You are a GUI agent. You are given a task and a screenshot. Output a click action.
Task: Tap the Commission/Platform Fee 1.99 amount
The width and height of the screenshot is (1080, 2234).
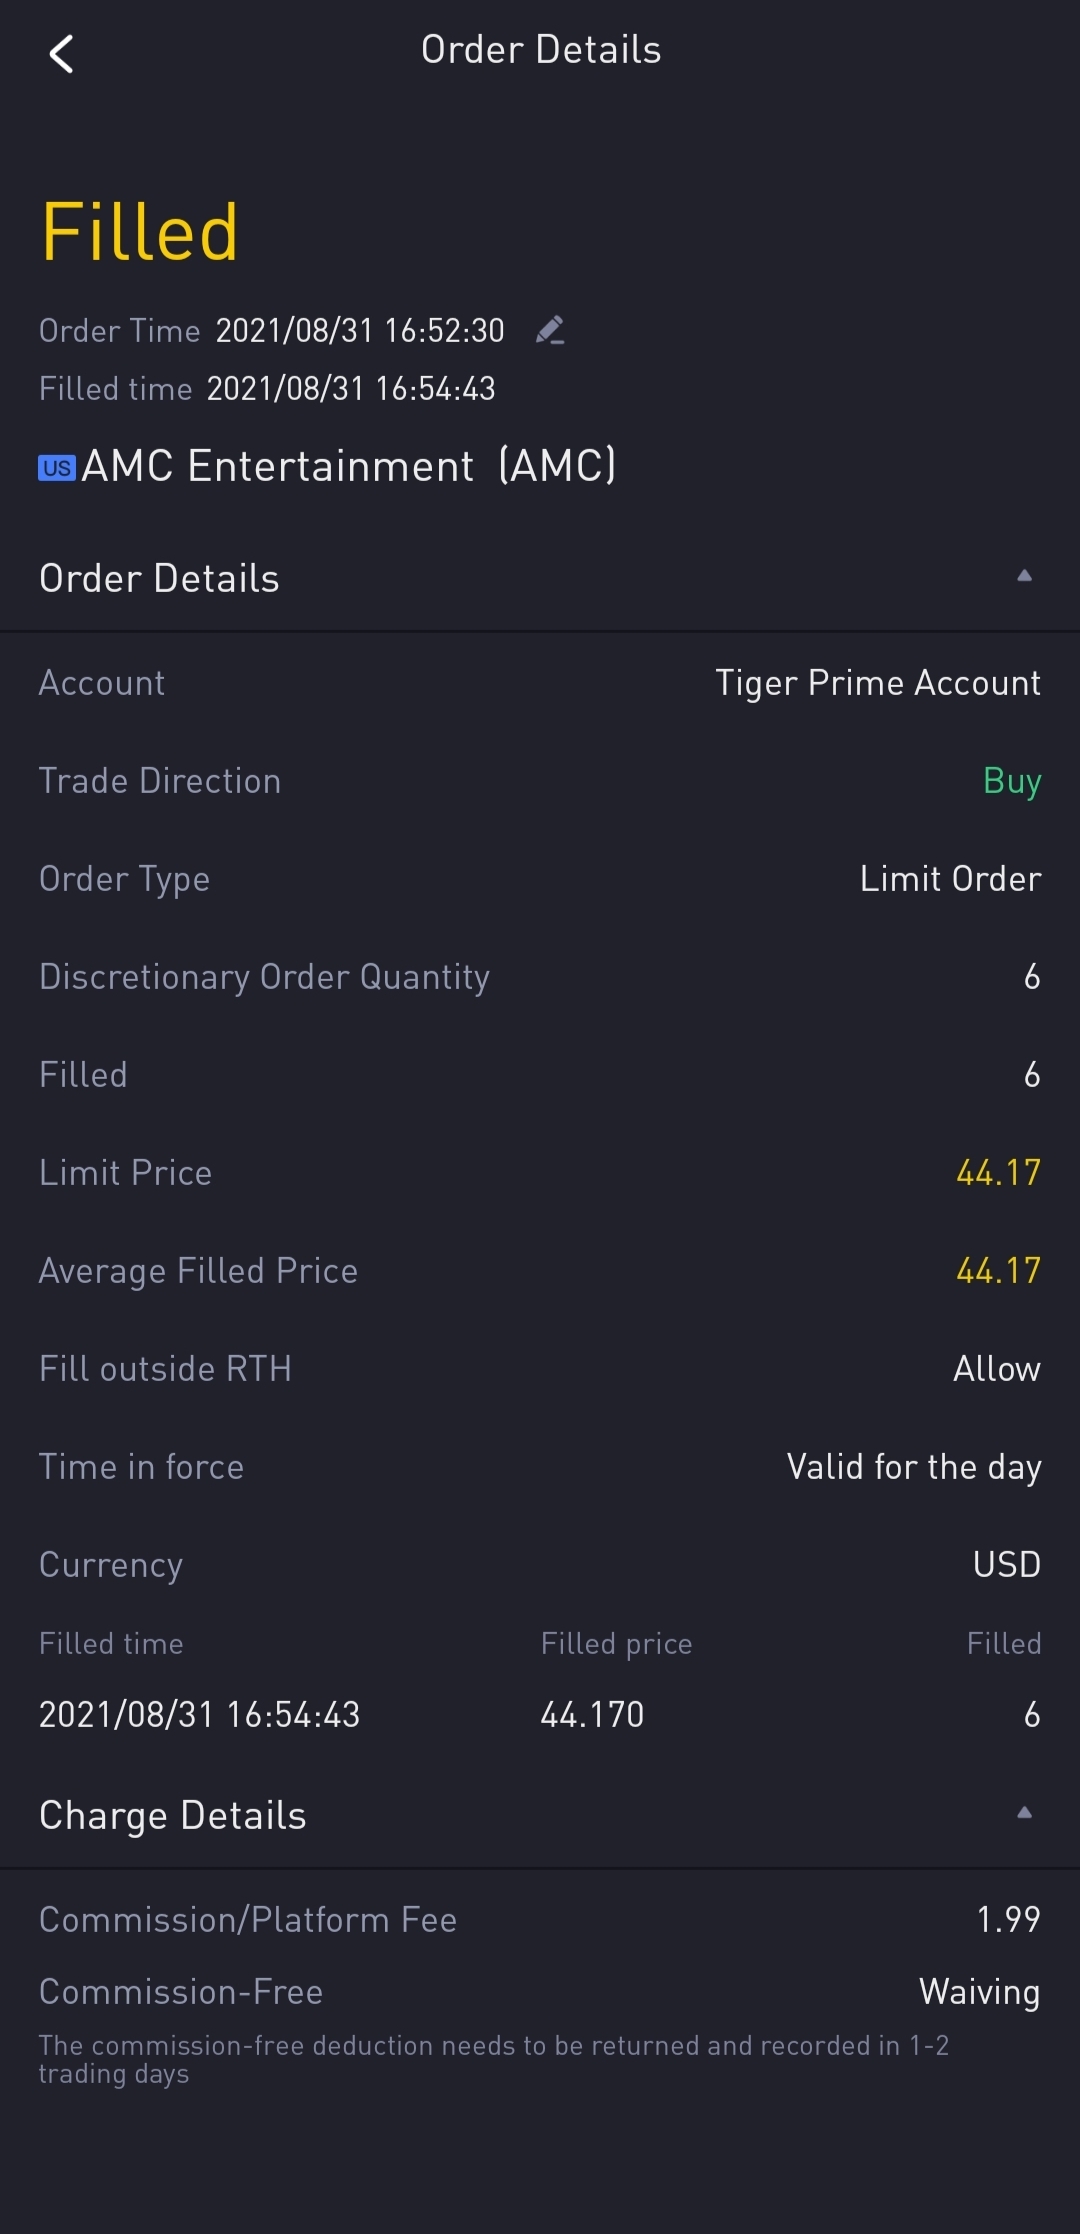[x=1008, y=1920]
